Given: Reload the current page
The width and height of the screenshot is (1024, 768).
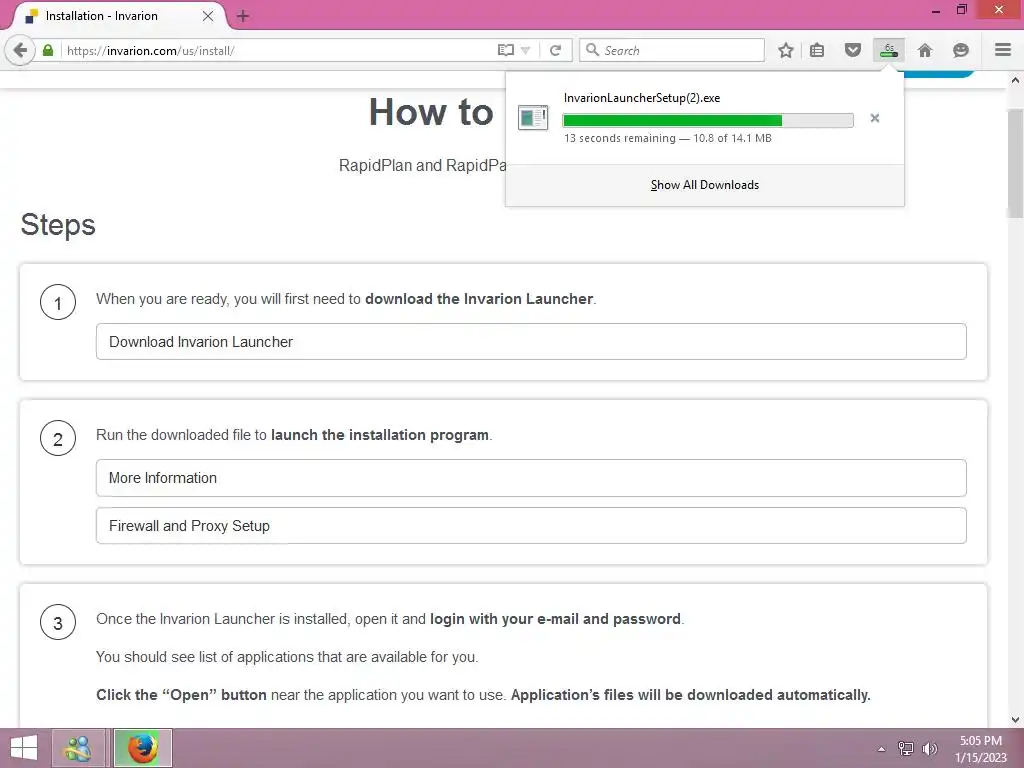Looking at the screenshot, I should point(556,50).
